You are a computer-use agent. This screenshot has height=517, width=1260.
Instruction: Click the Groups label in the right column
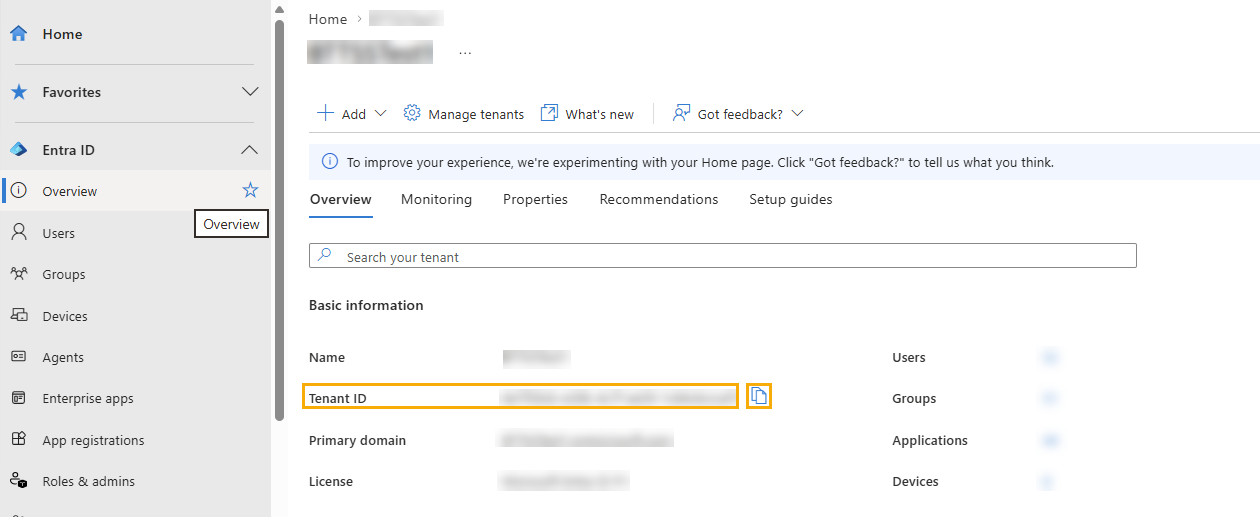(x=914, y=398)
